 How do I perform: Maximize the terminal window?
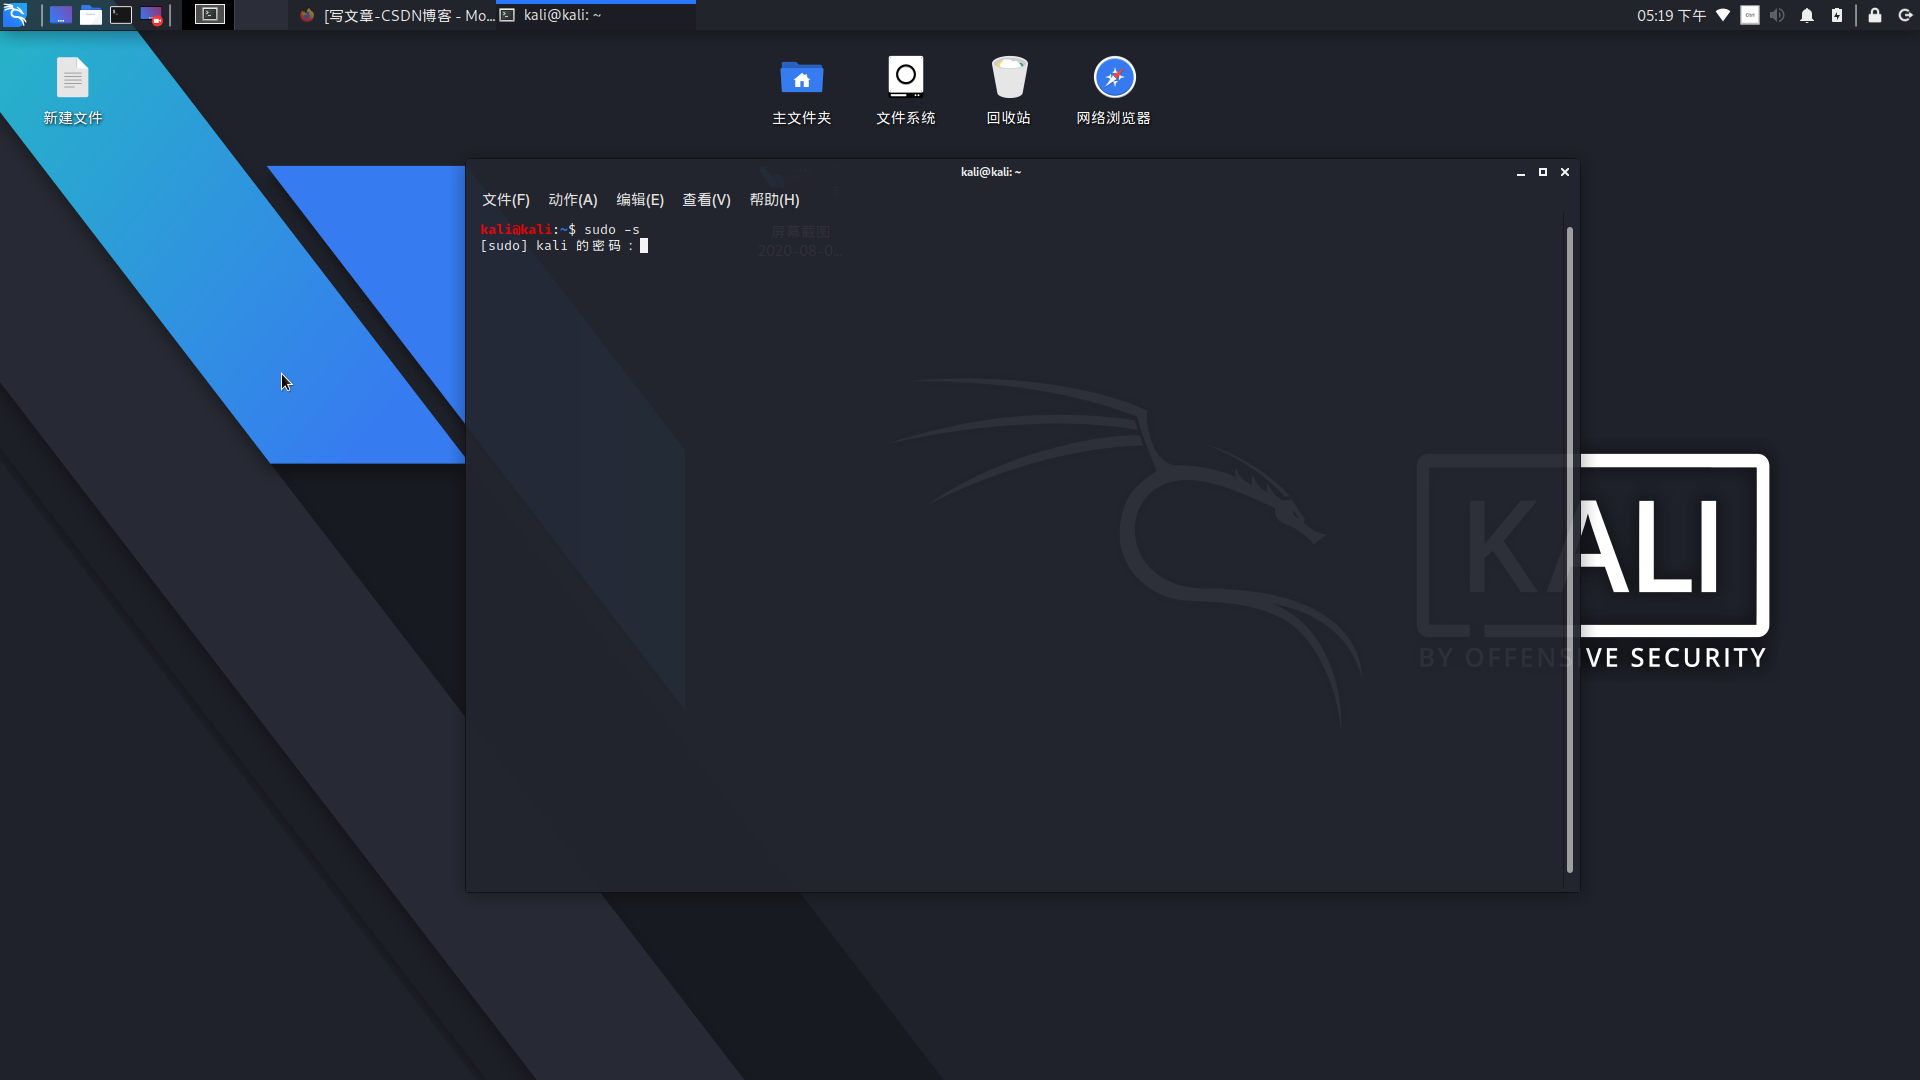[x=1543, y=172]
